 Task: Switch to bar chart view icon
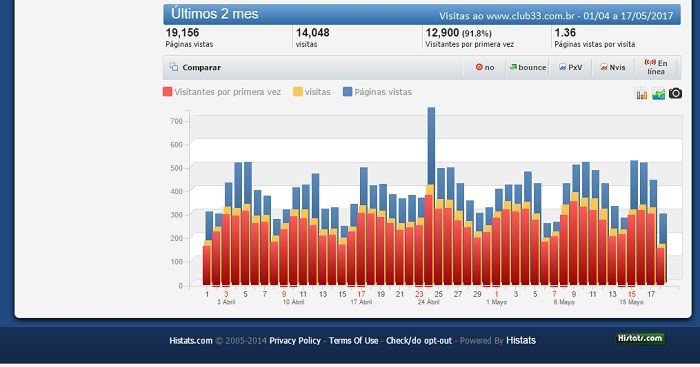click(642, 94)
